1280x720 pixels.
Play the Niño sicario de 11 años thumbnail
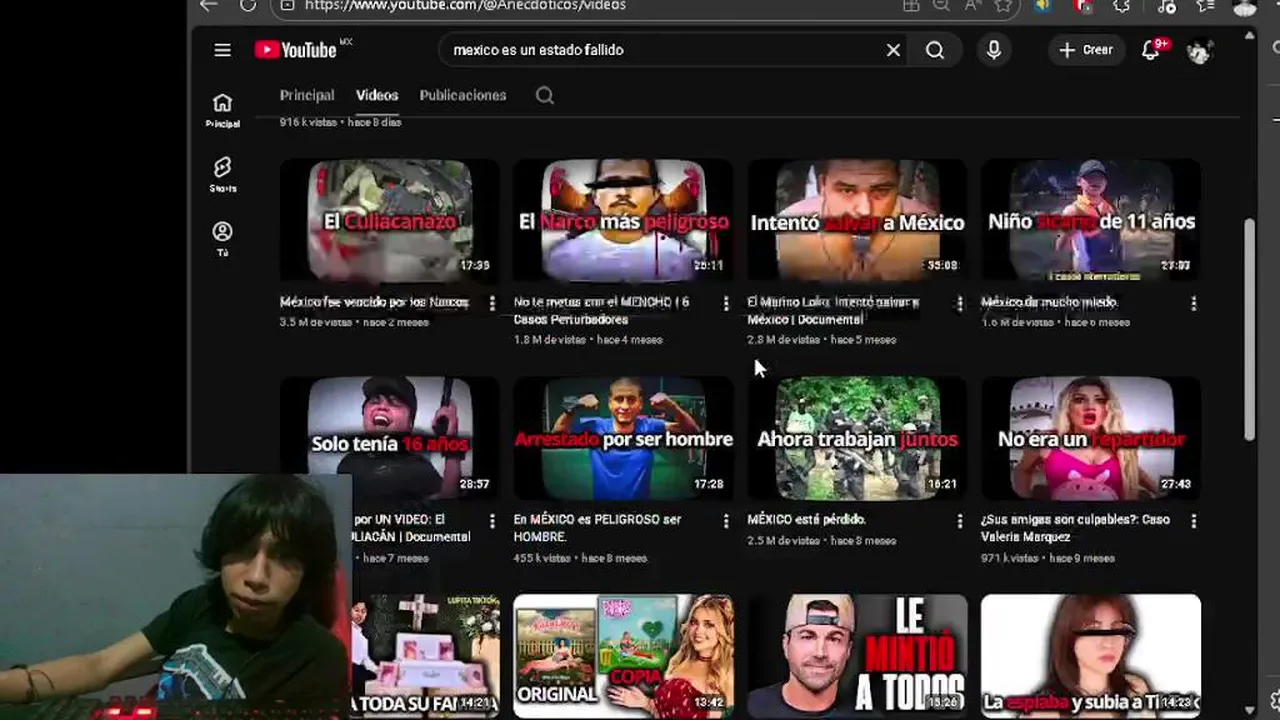coord(1091,220)
